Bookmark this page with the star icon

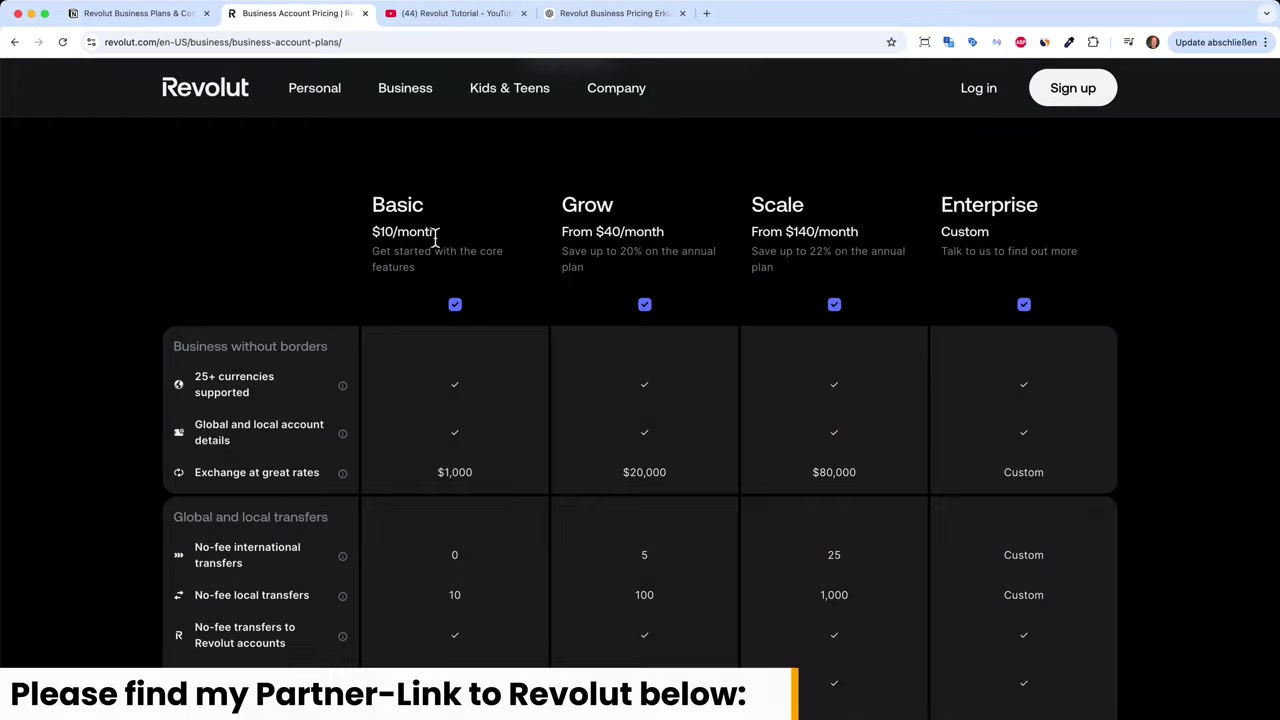pyautogui.click(x=891, y=42)
